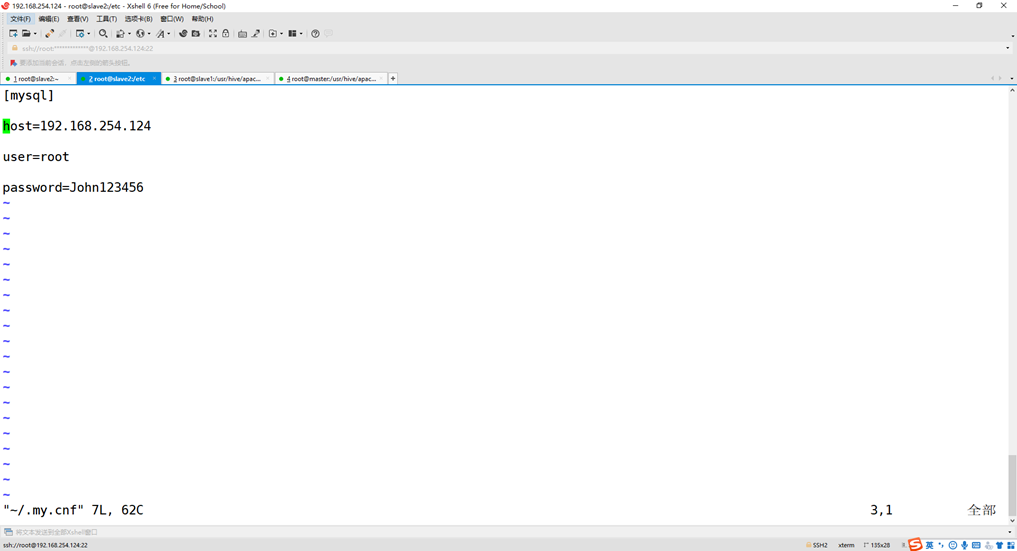Click the Sogou microphone voice icon

(964, 545)
